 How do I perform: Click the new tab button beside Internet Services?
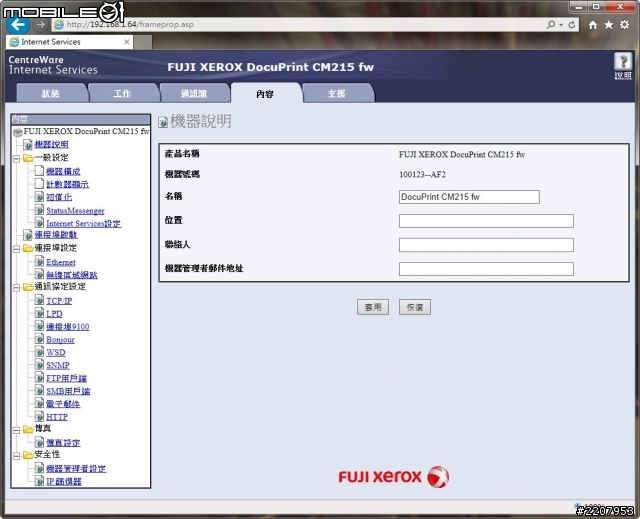pos(143,42)
